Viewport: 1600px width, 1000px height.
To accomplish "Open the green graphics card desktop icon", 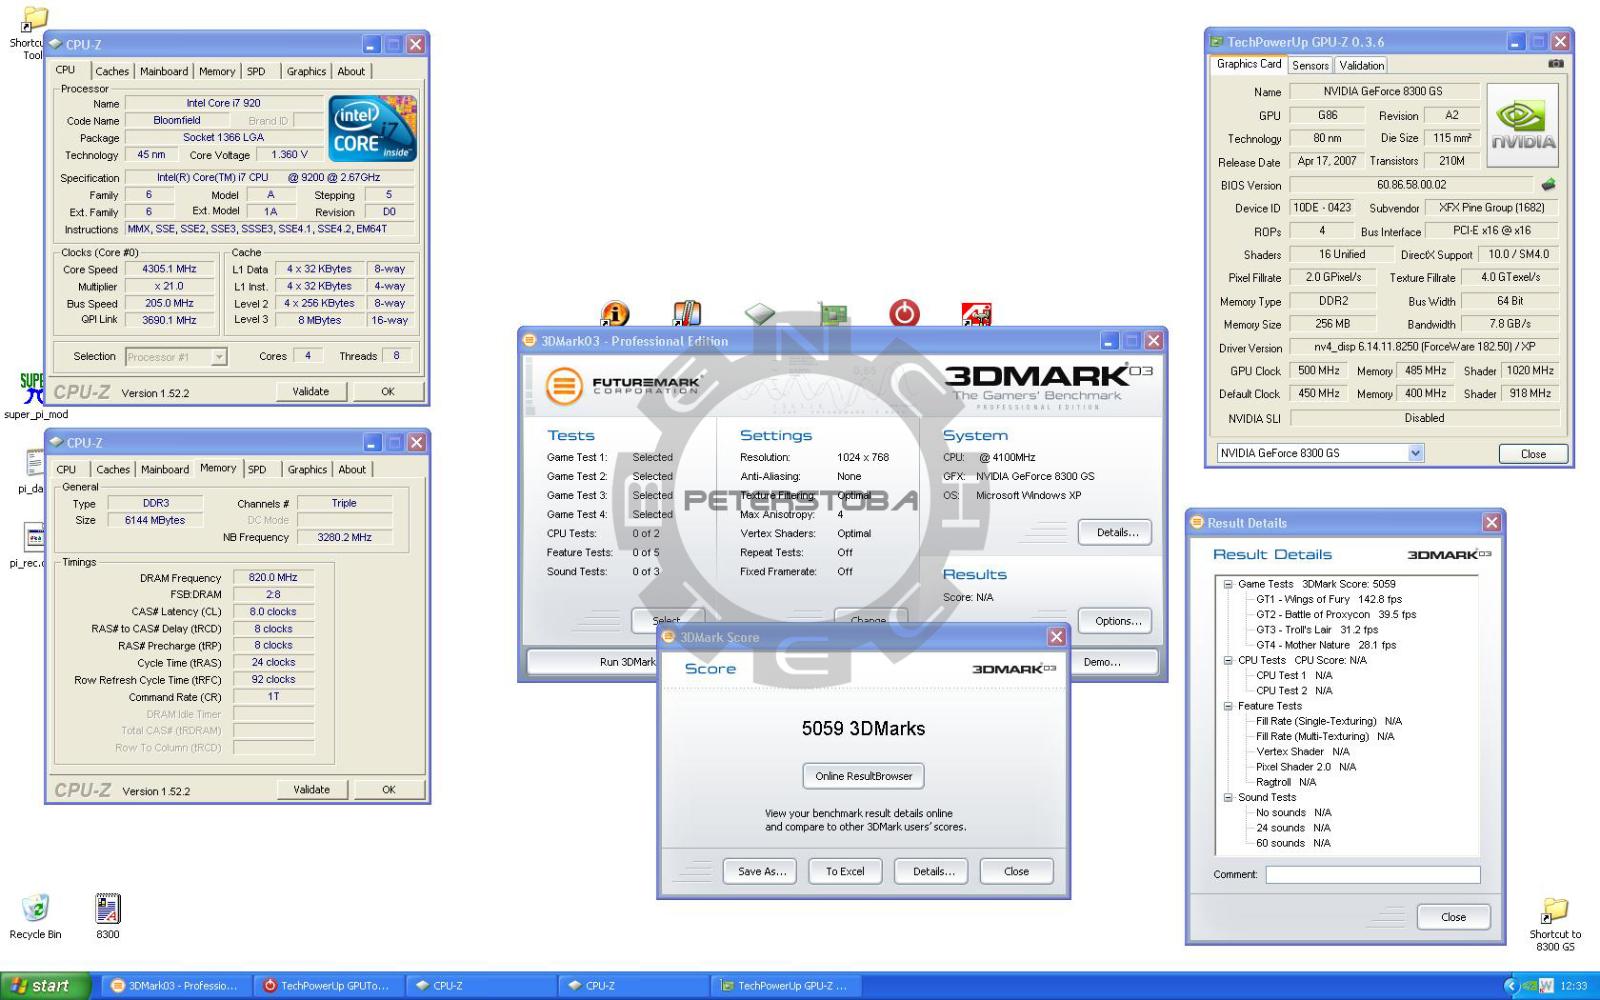I will pos(833,314).
